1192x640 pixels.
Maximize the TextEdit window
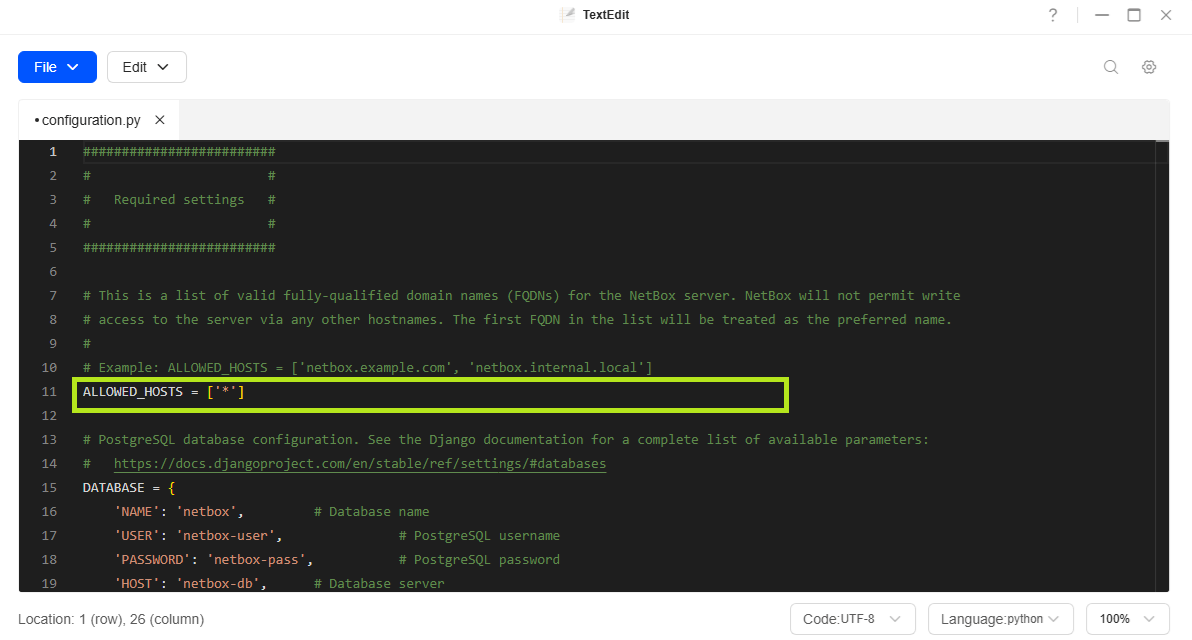[x=1134, y=15]
